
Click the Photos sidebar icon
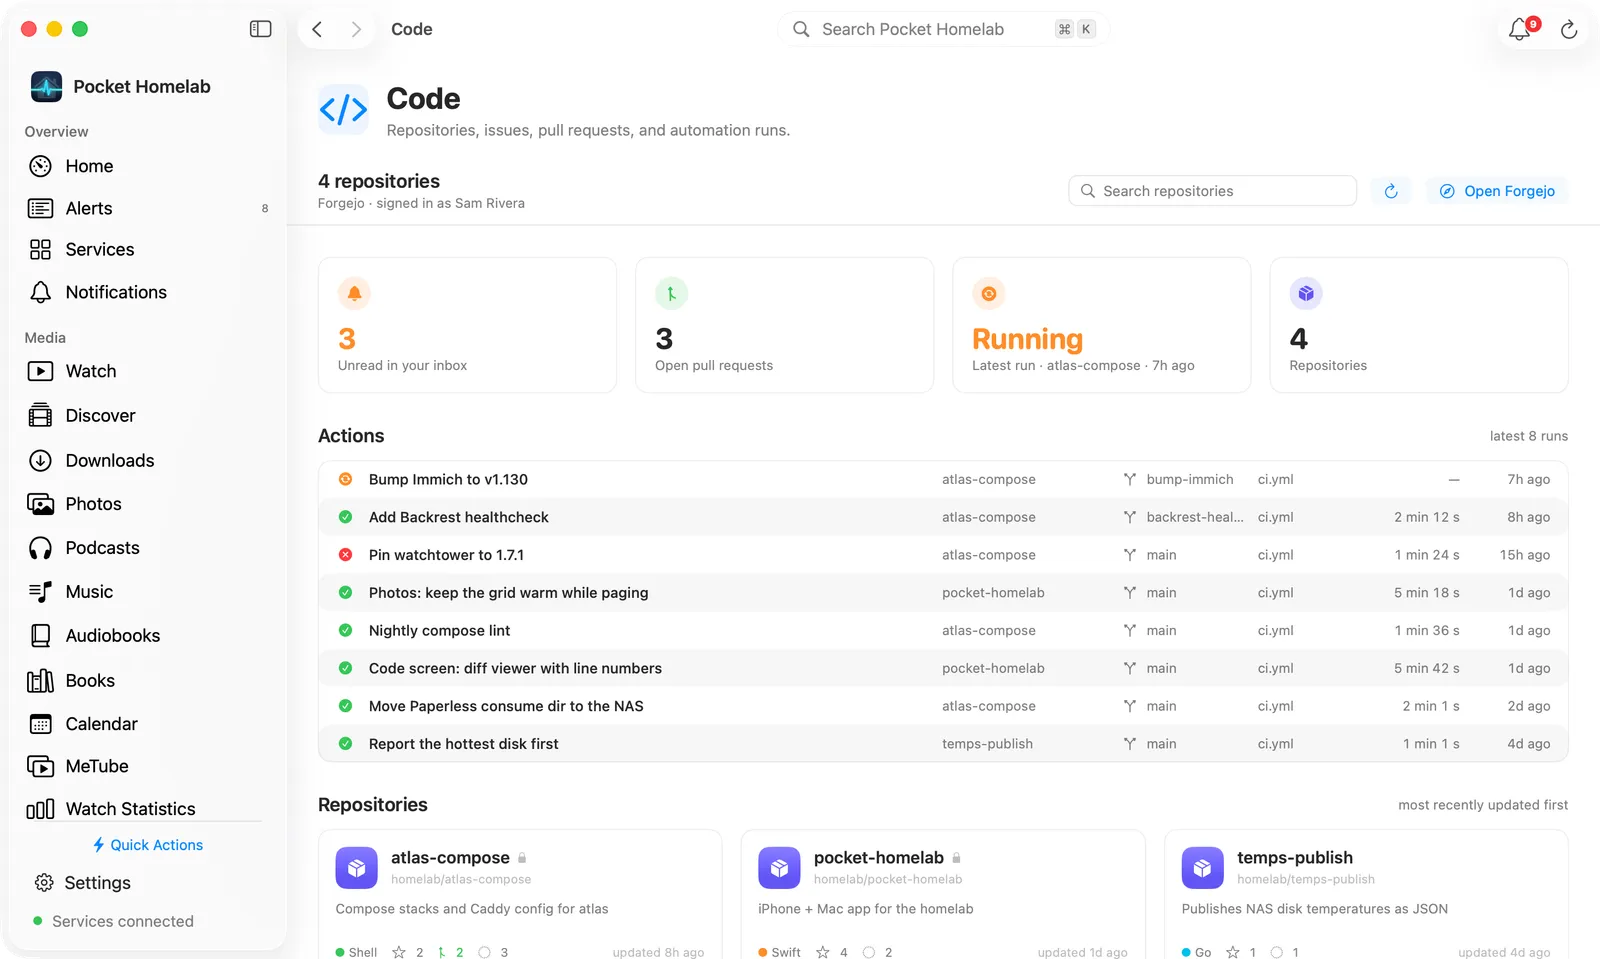click(x=40, y=504)
